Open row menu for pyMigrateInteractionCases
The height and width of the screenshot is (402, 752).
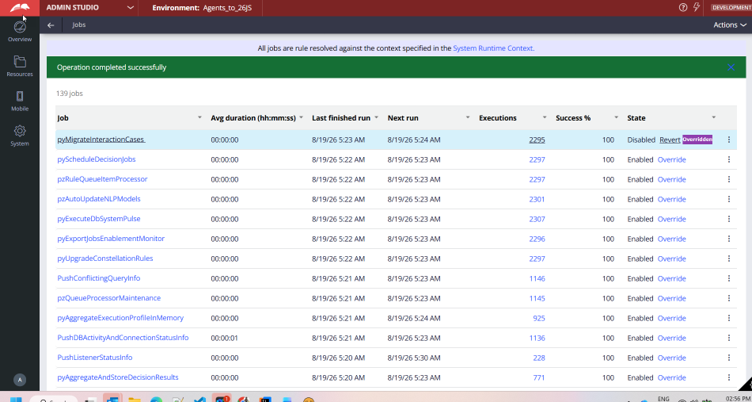(x=729, y=140)
